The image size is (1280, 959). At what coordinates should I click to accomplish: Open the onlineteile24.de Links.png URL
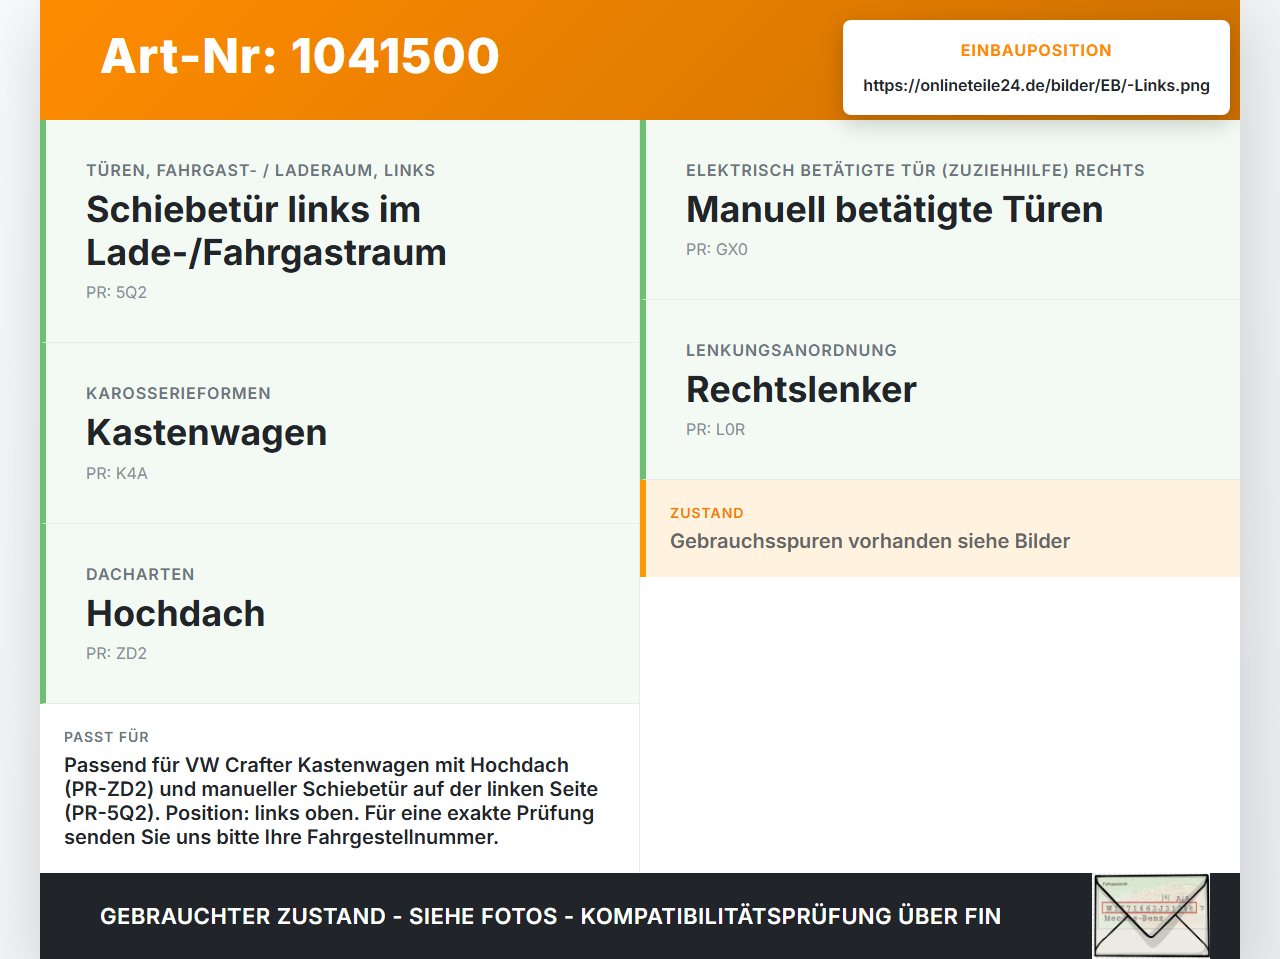[x=1036, y=85]
